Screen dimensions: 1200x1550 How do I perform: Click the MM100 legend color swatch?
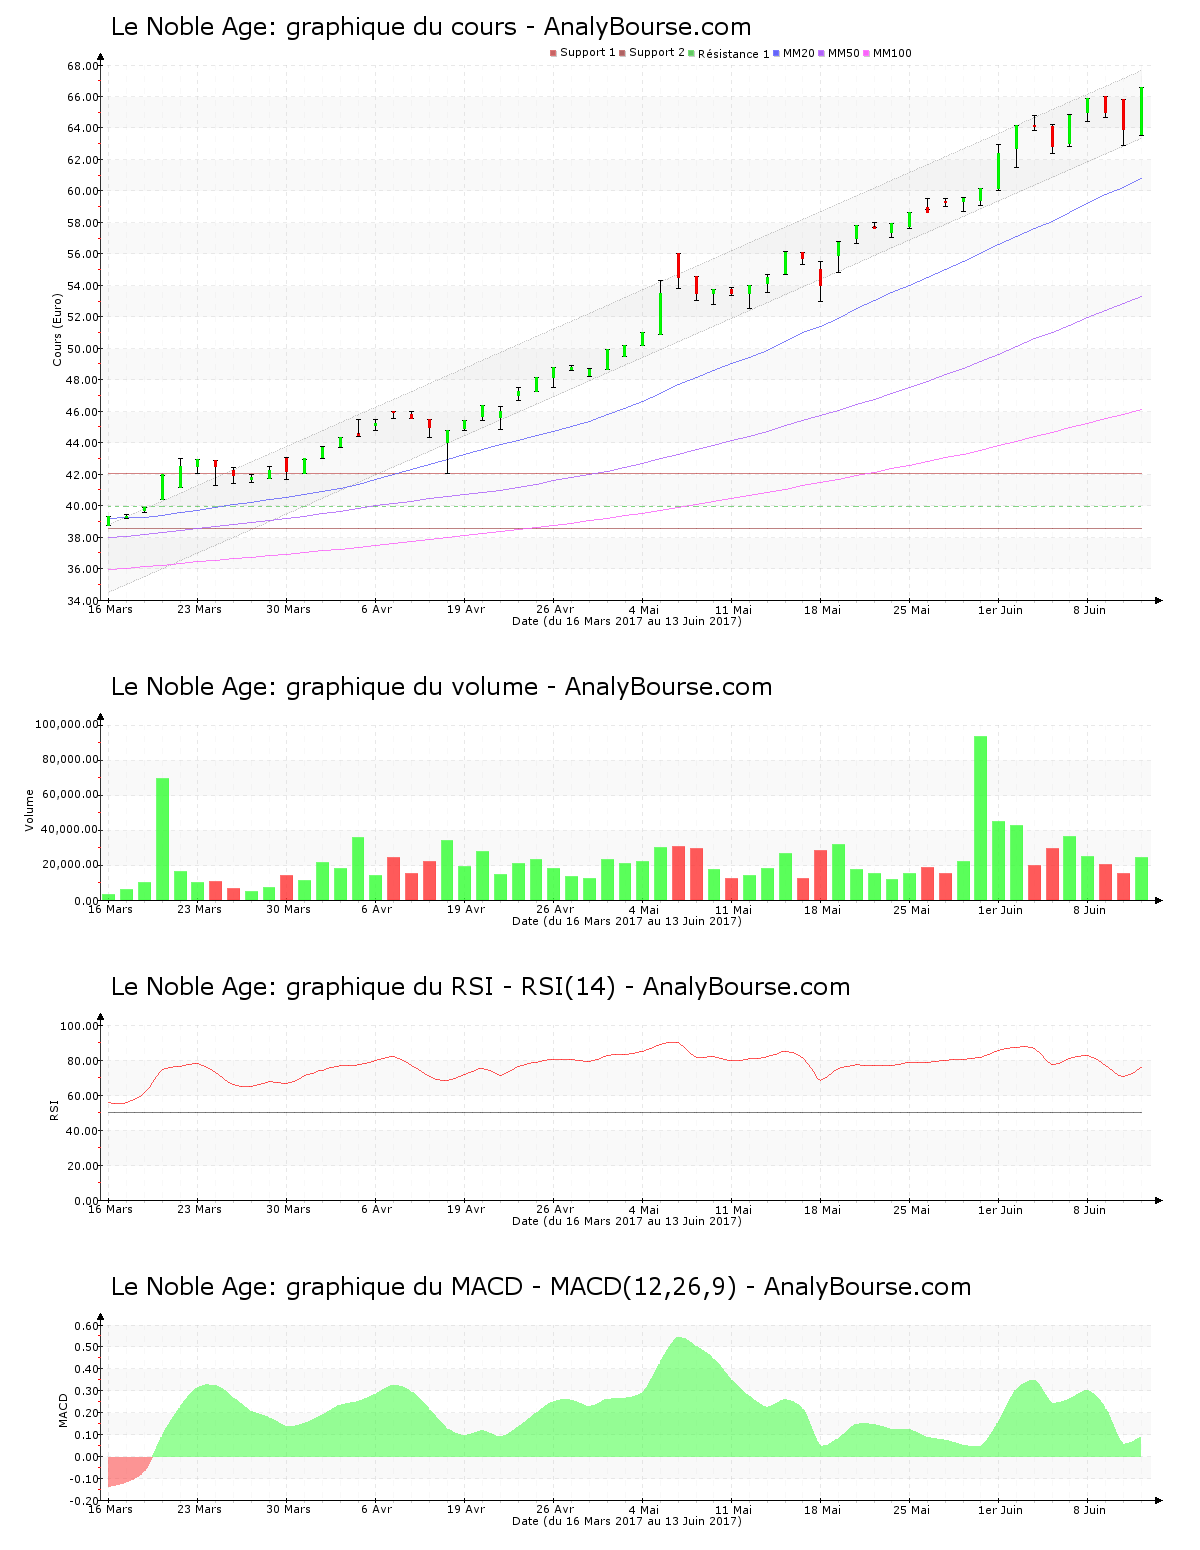pos(867,53)
